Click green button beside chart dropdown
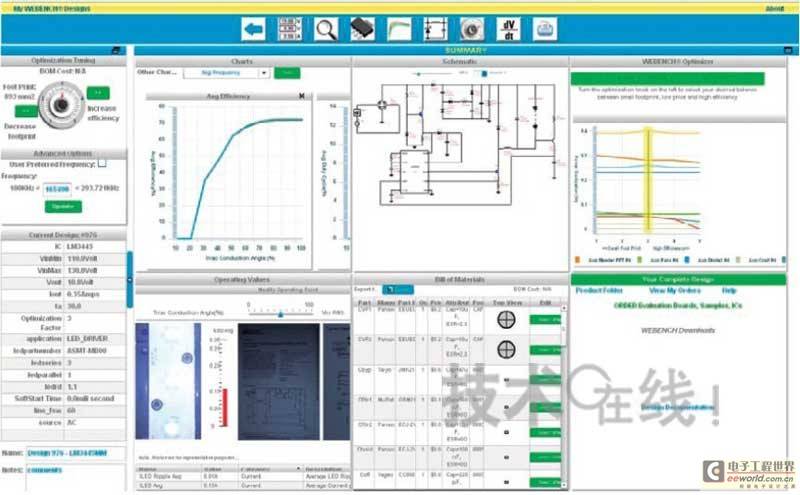This screenshot has height=495, width=800. click(287, 73)
